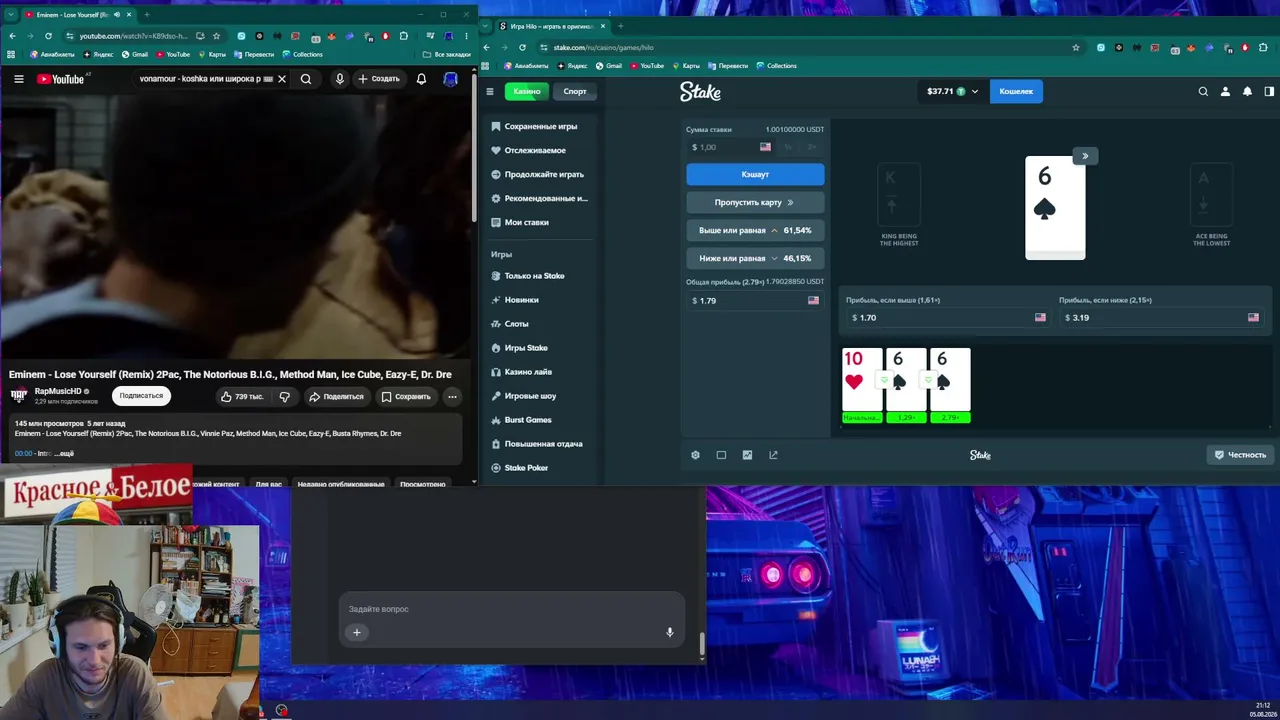Start voice input in chat box
1280x720 pixels.
670,632
